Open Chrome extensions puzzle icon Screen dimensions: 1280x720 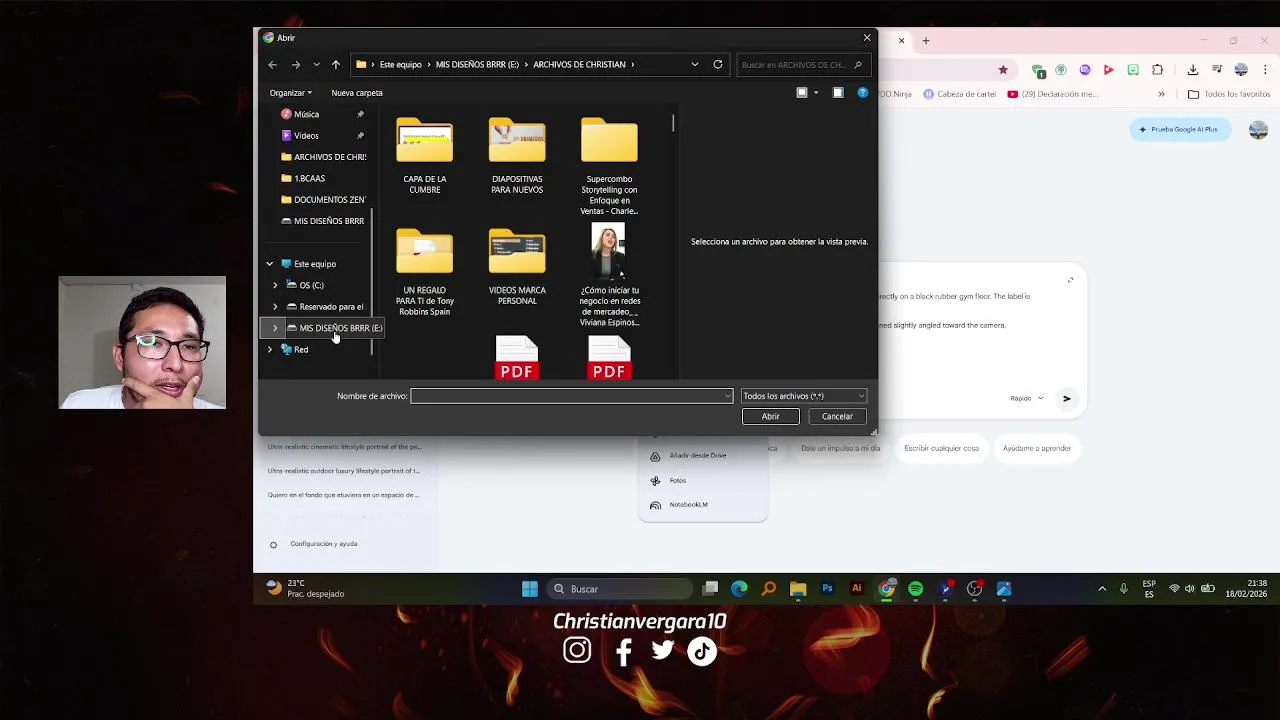(1157, 70)
